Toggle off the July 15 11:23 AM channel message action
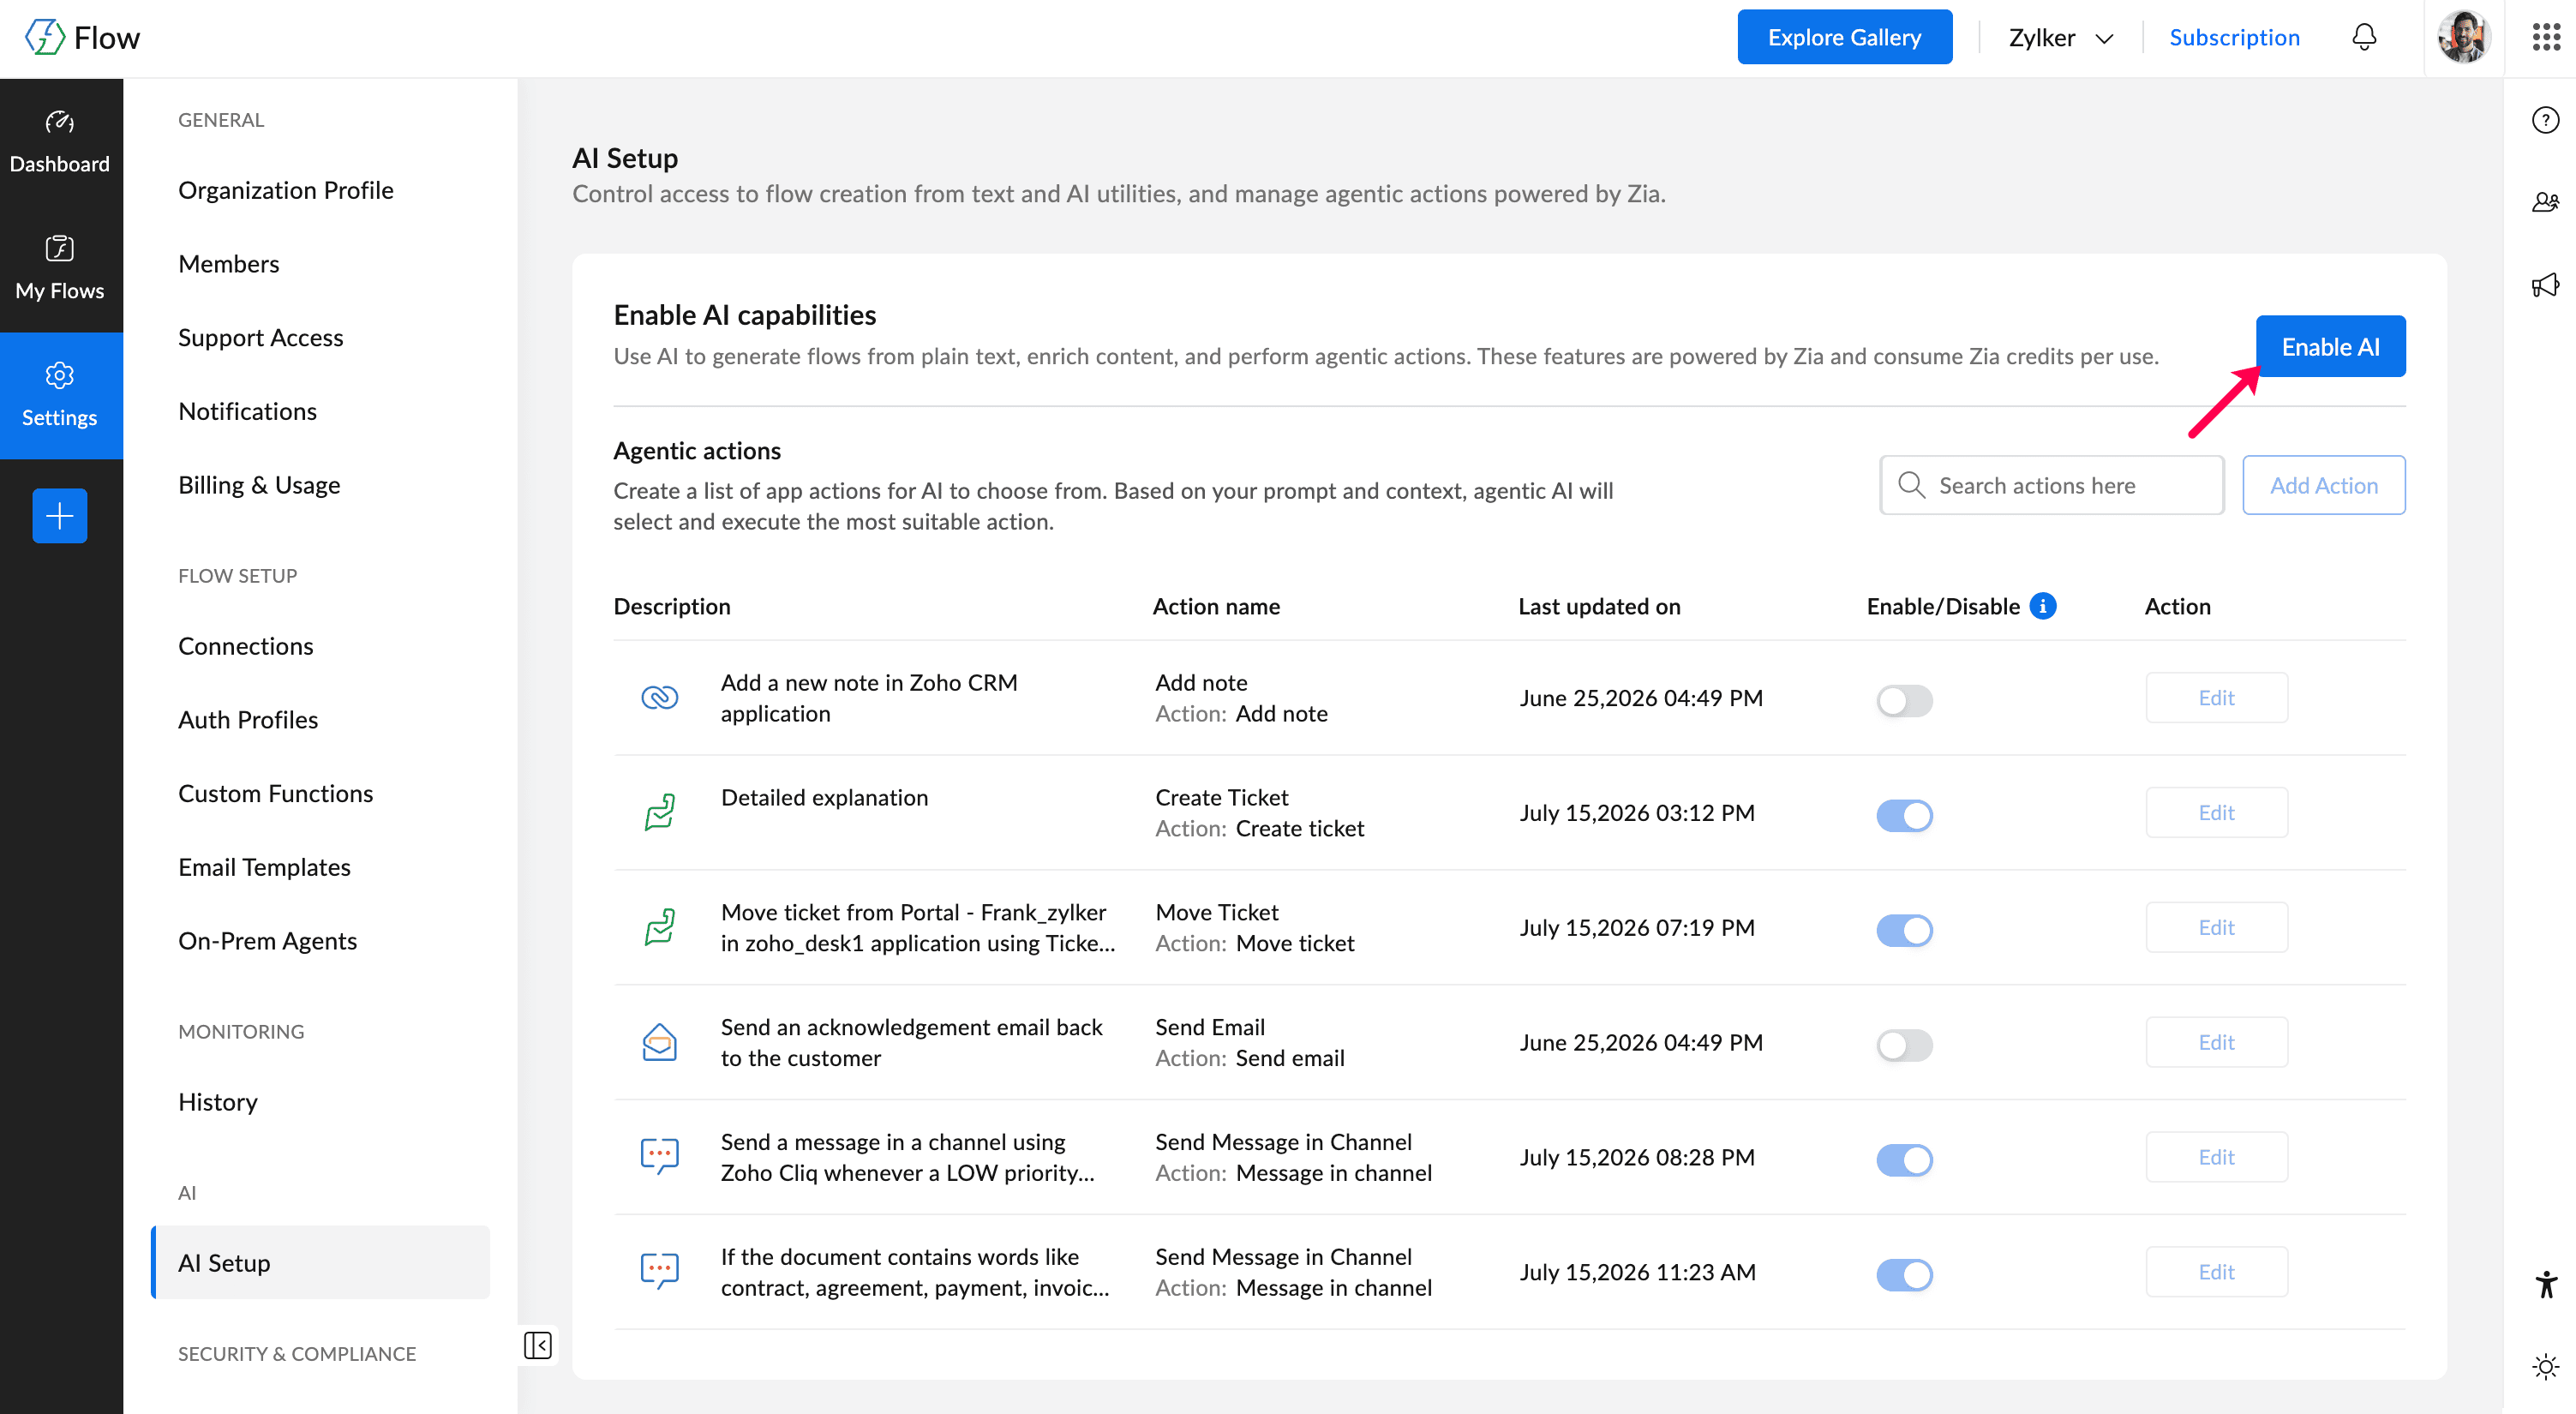Viewport: 2576px width, 1414px height. pyautogui.click(x=1905, y=1275)
